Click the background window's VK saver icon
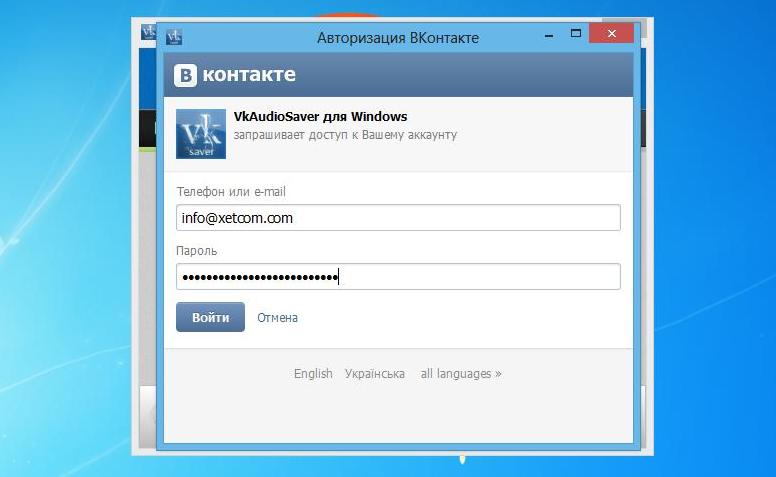This screenshot has height=477, width=776. (148, 32)
